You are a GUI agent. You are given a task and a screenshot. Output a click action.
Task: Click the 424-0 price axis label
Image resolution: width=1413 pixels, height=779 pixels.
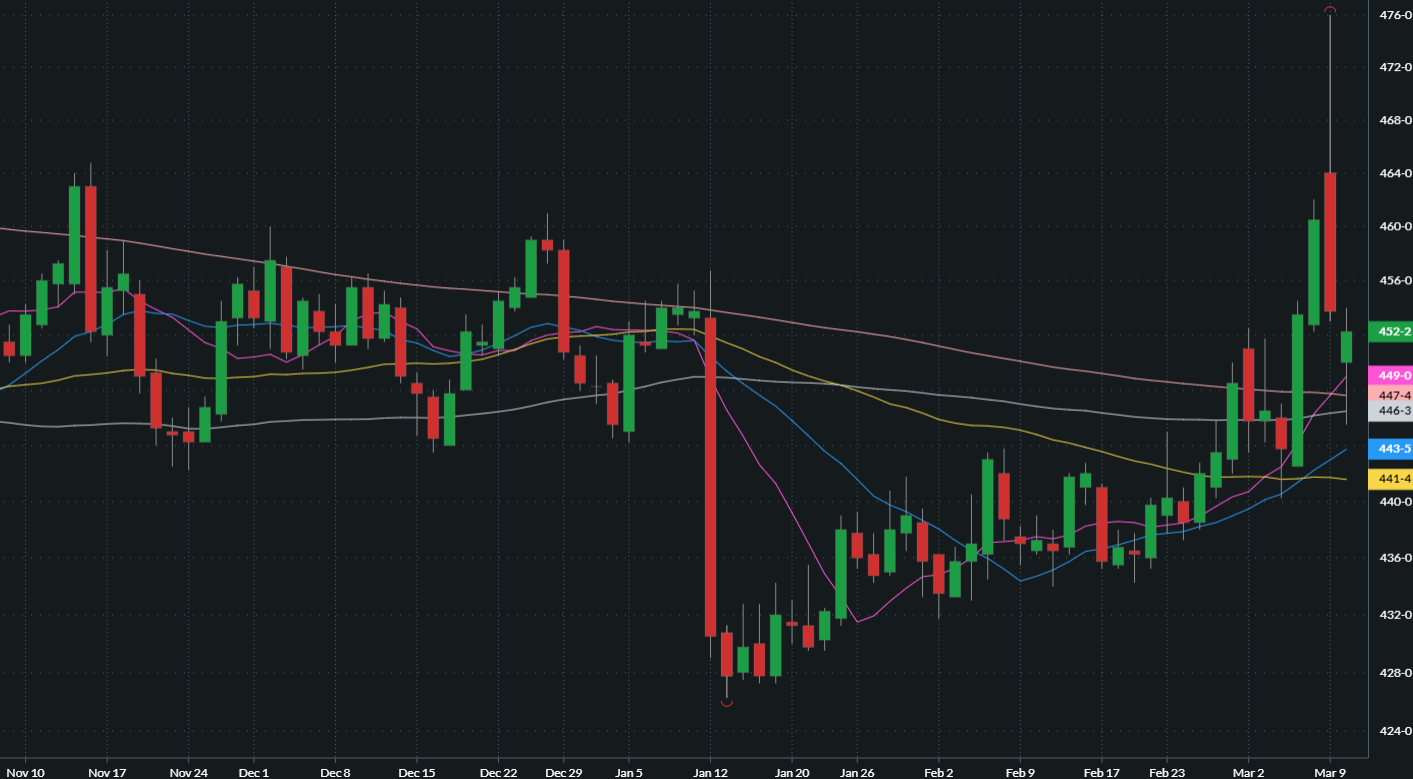[x=1394, y=731]
